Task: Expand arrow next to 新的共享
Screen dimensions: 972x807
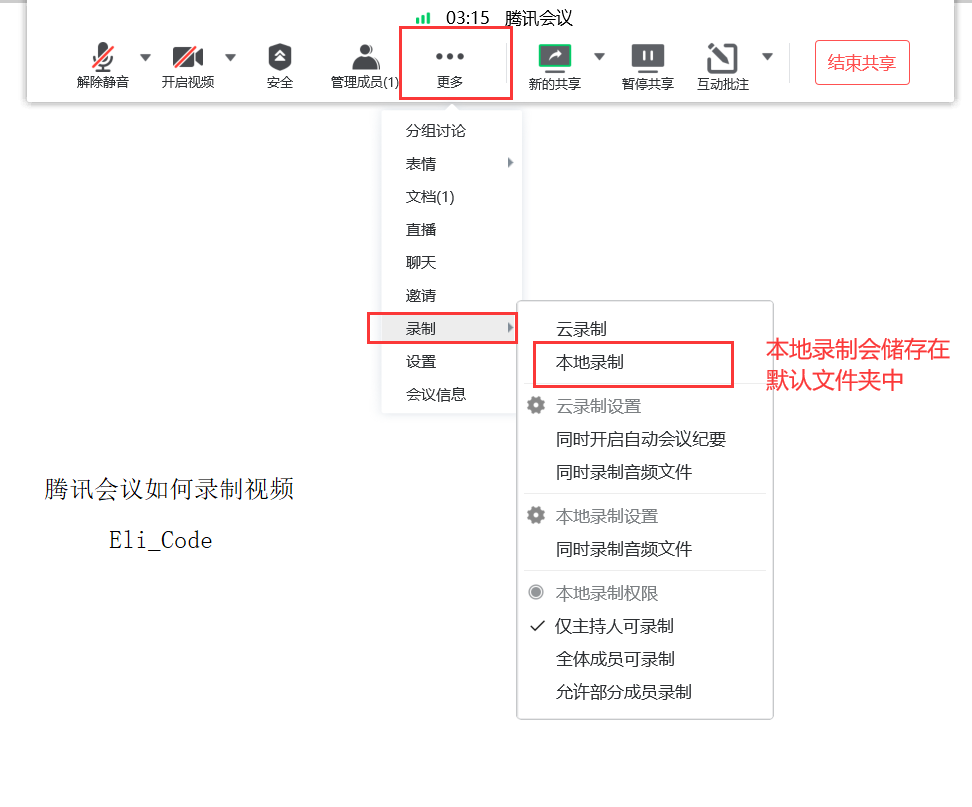Action: (x=599, y=57)
